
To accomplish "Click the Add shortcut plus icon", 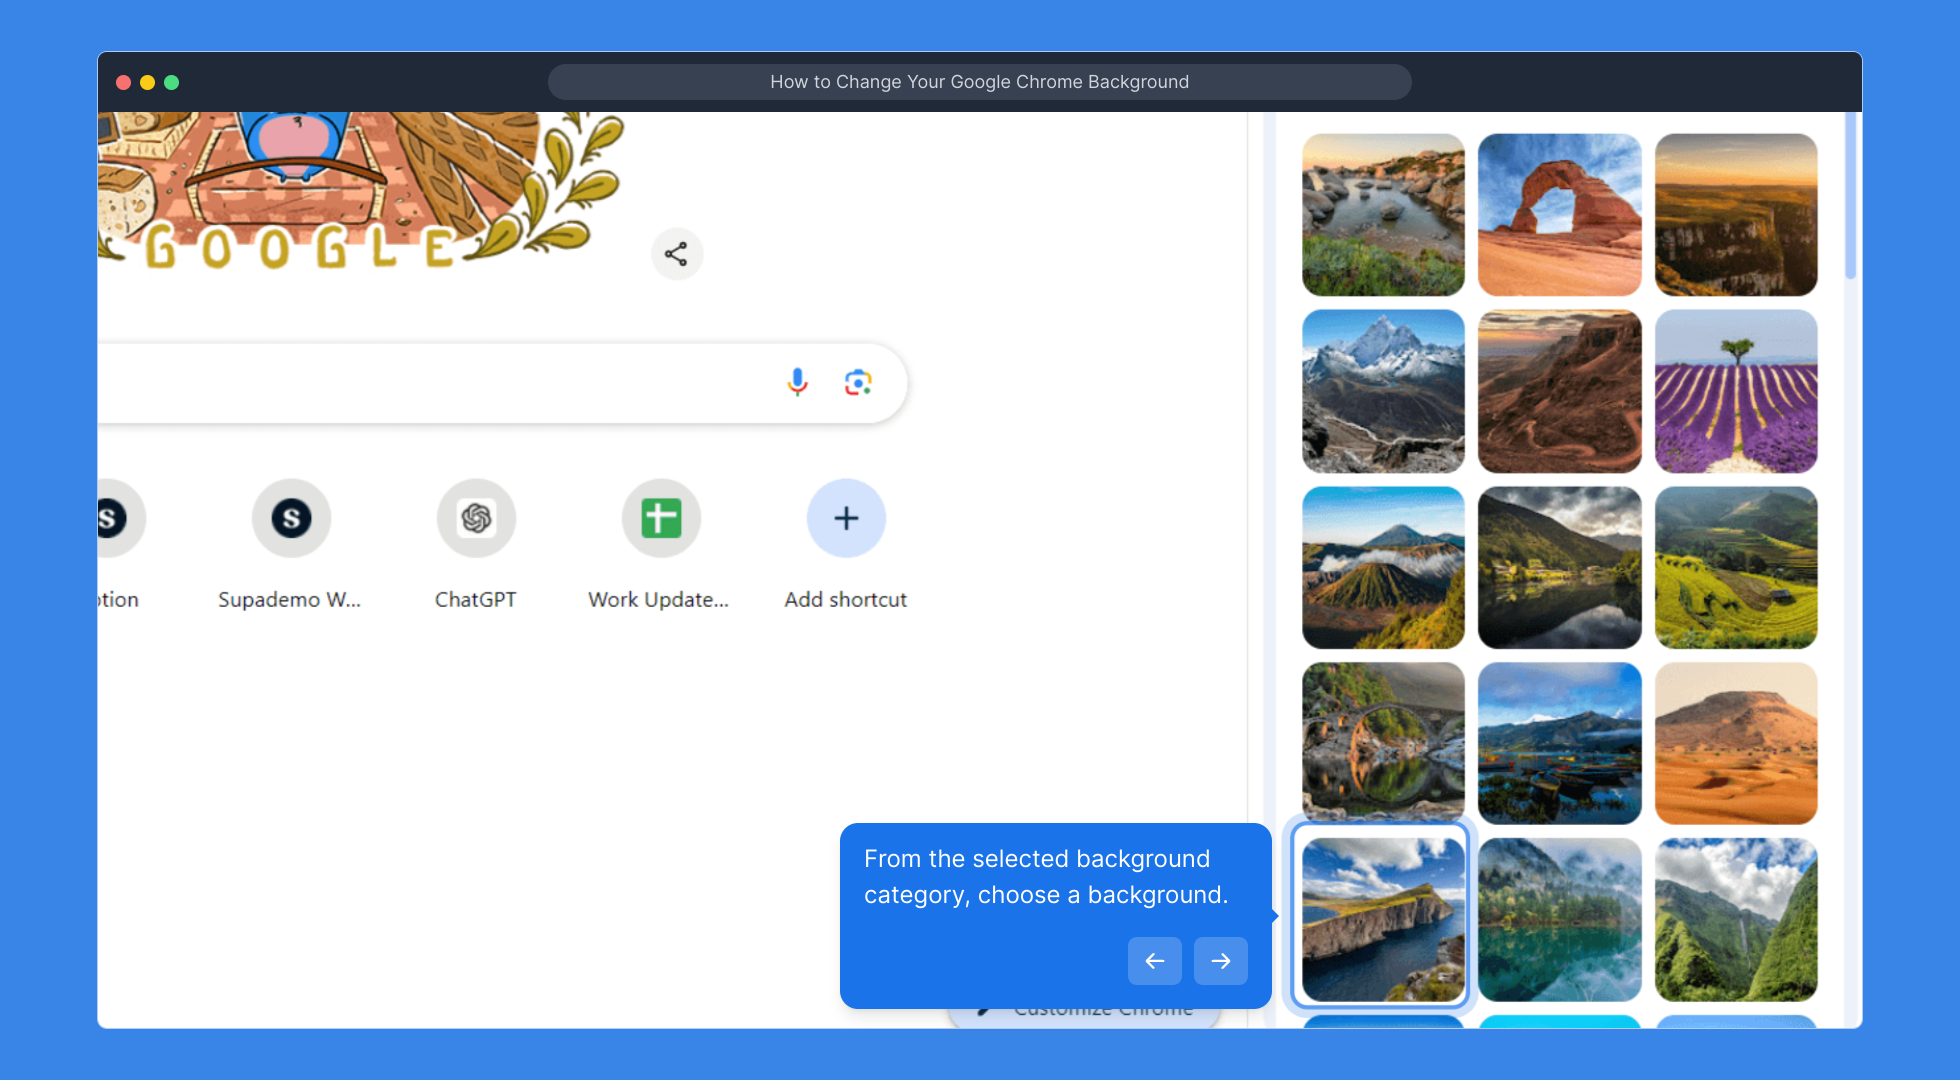I will point(846,518).
